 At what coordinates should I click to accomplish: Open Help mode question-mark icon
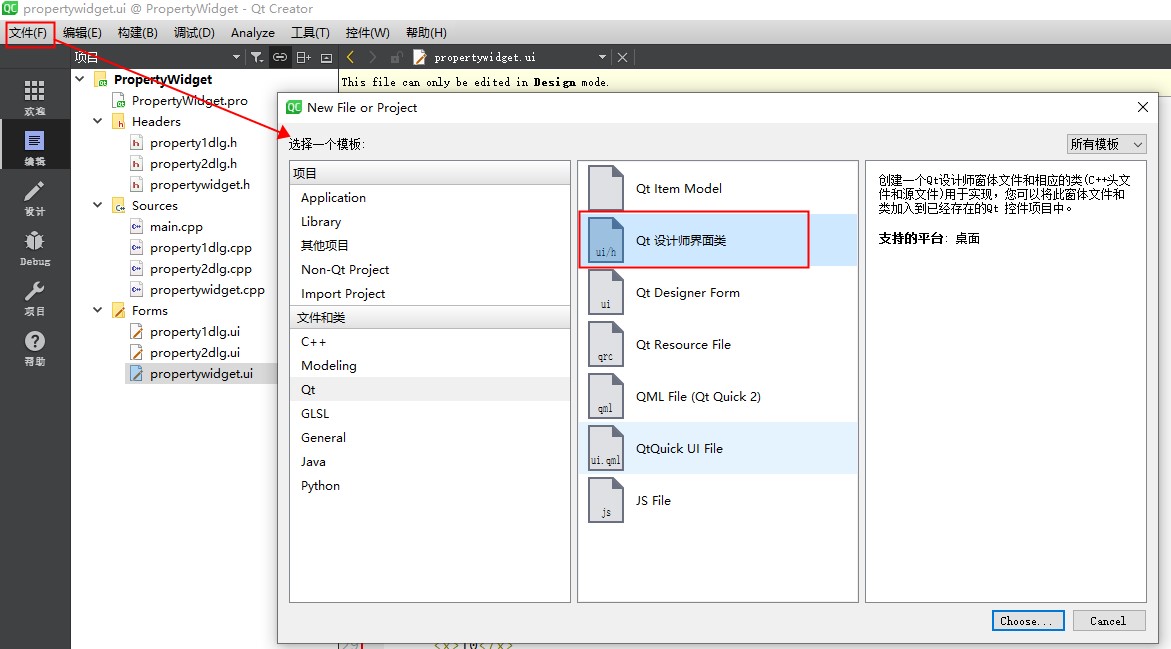click(34, 348)
